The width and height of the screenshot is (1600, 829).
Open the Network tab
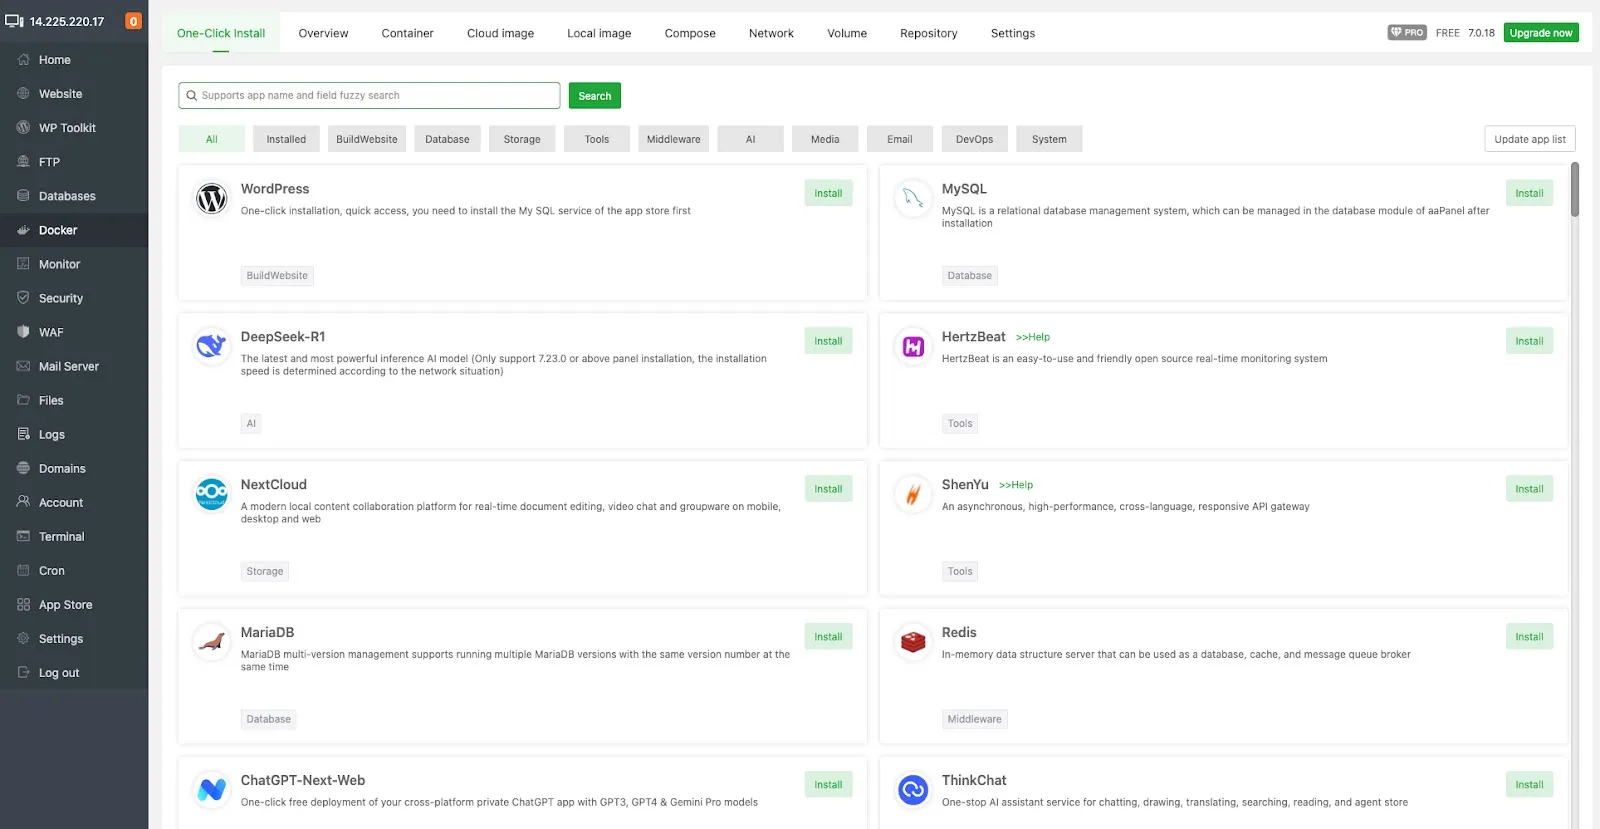click(771, 33)
